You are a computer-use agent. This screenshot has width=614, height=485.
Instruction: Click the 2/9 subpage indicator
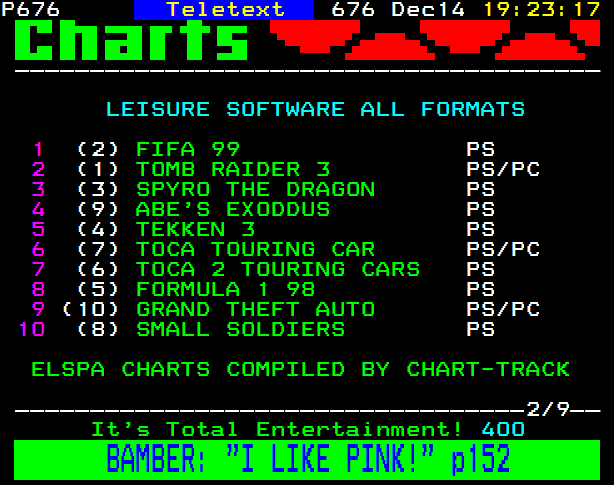[x=548, y=408]
